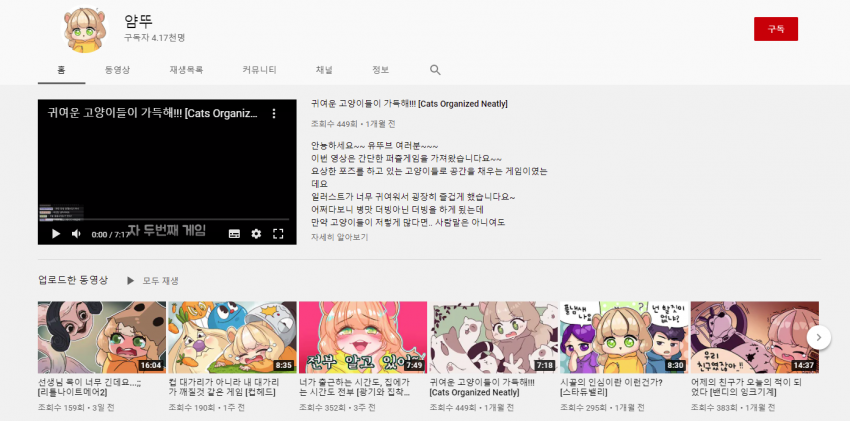Click the 구독자 4.17천명 subscriber count
850x421 pixels.
154,38
